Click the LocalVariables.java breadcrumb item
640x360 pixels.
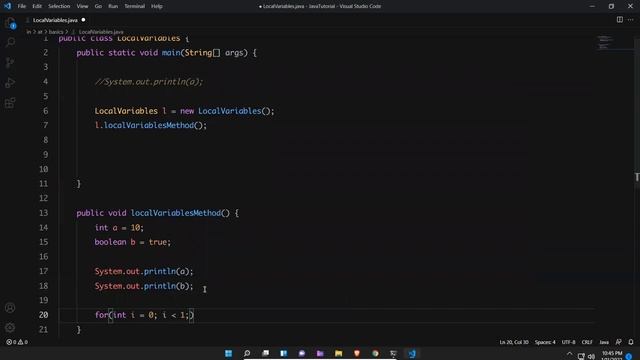point(101,32)
